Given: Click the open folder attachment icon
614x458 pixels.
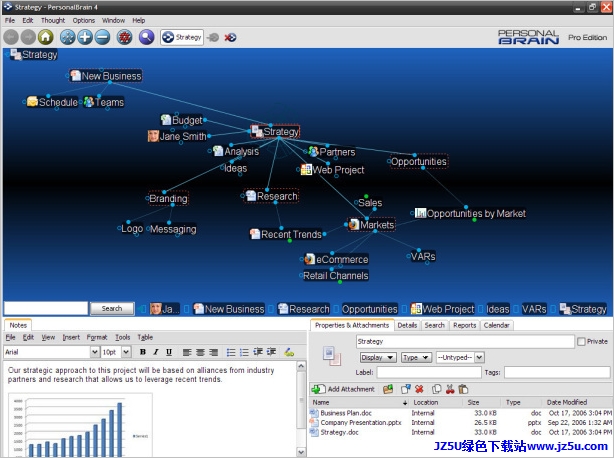Looking at the screenshot, I should pyautogui.click(x=388, y=389).
